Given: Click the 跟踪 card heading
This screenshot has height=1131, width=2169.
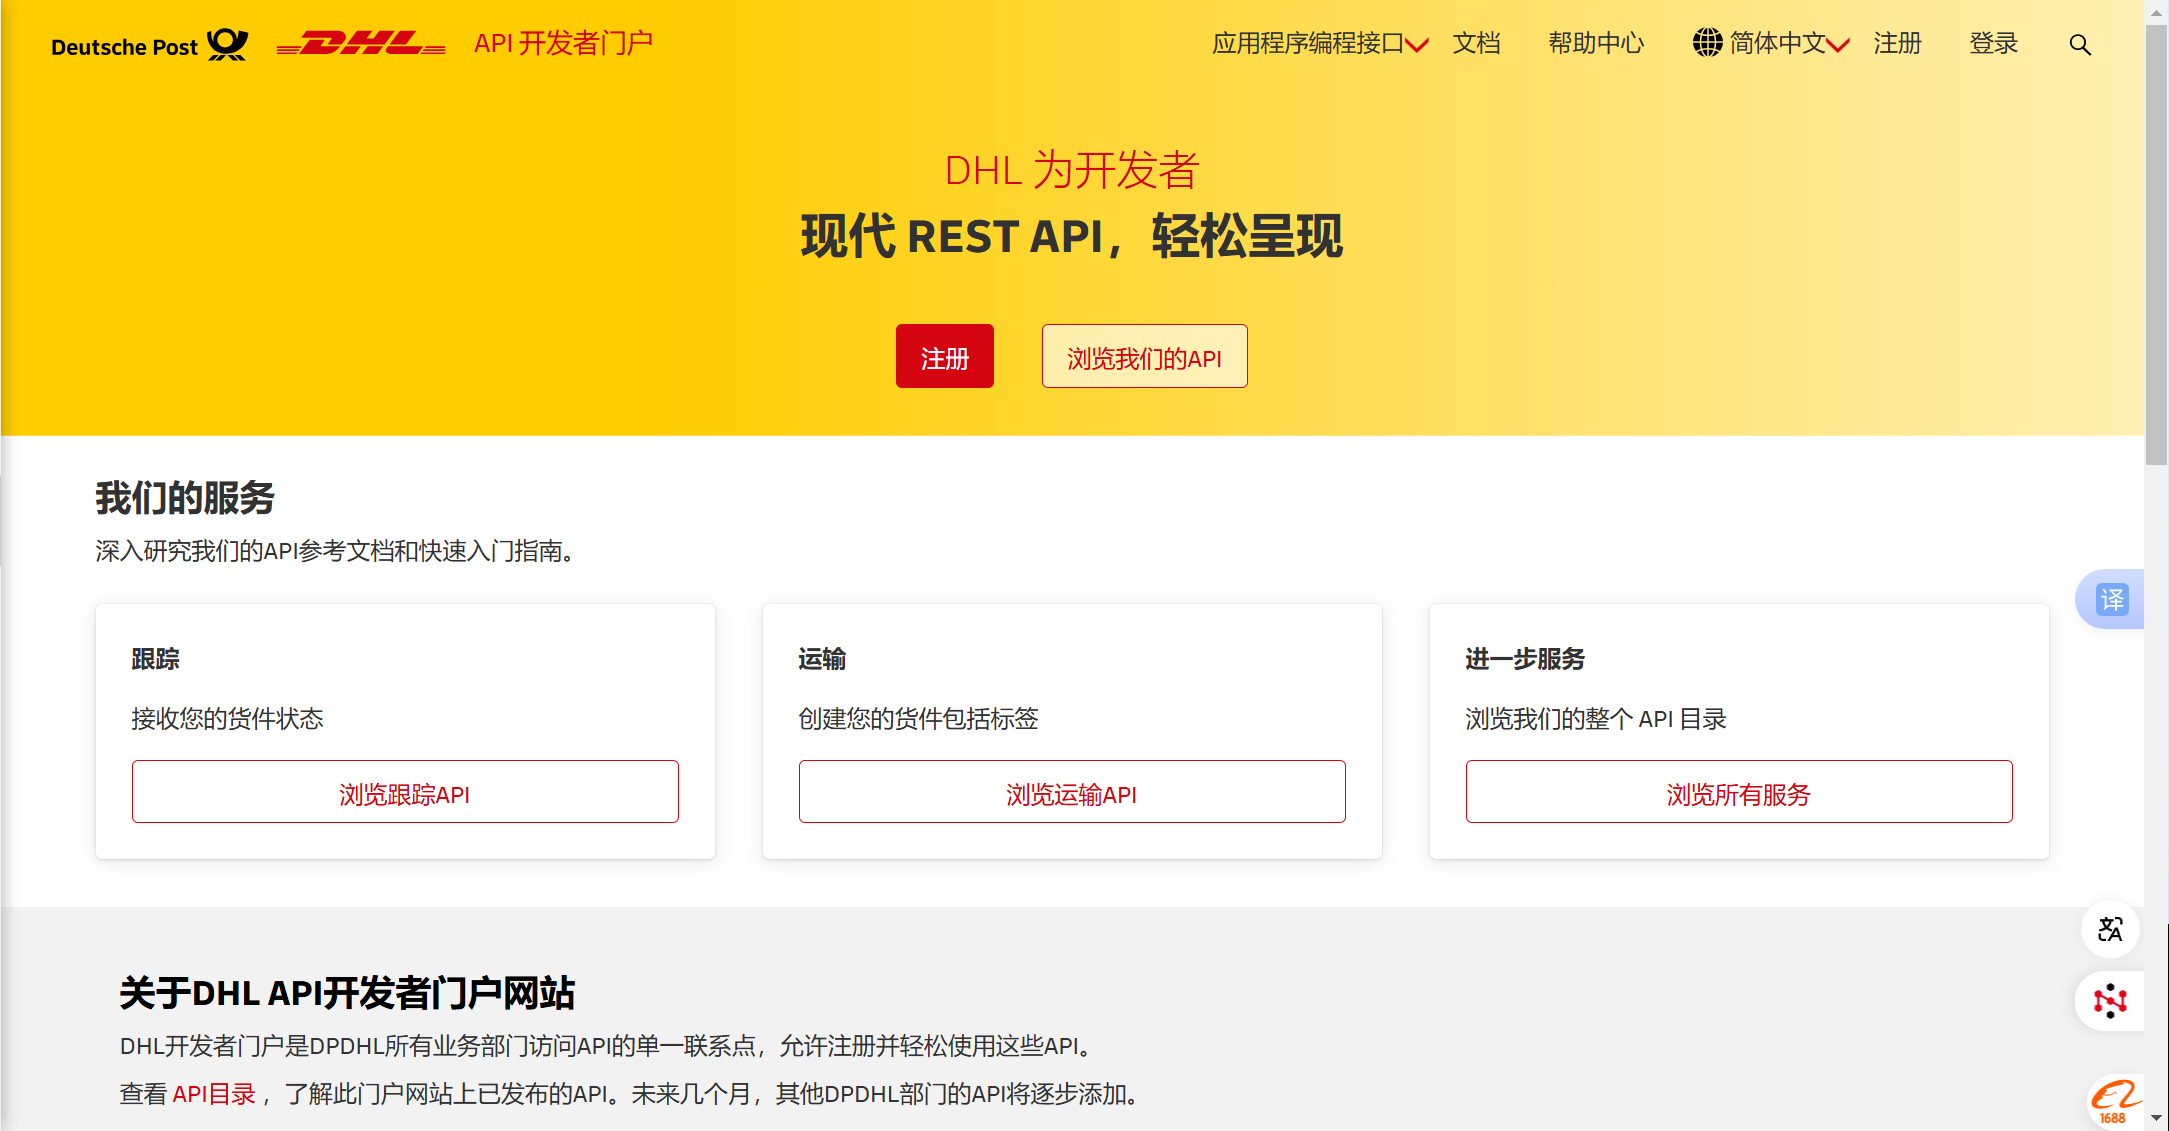Looking at the screenshot, I should 156,659.
